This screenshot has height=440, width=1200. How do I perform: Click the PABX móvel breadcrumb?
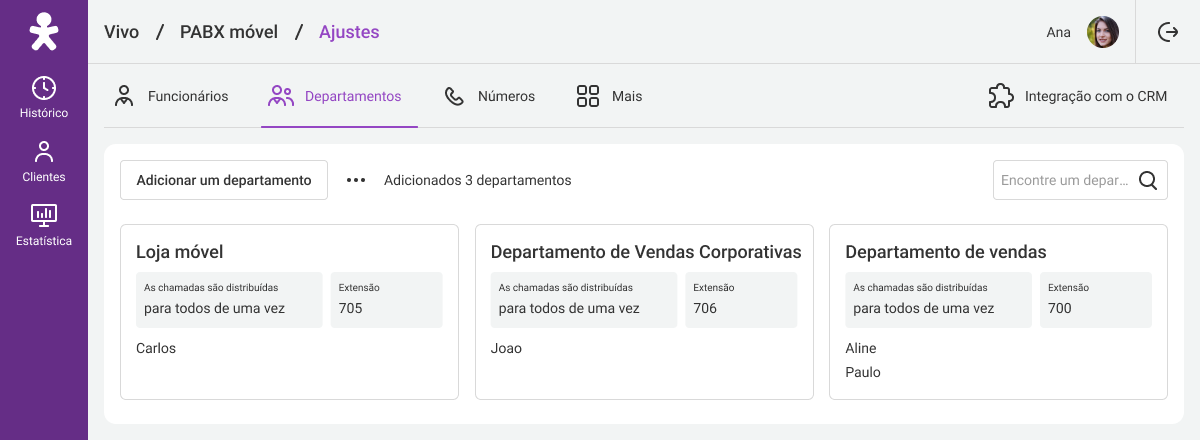point(229,32)
